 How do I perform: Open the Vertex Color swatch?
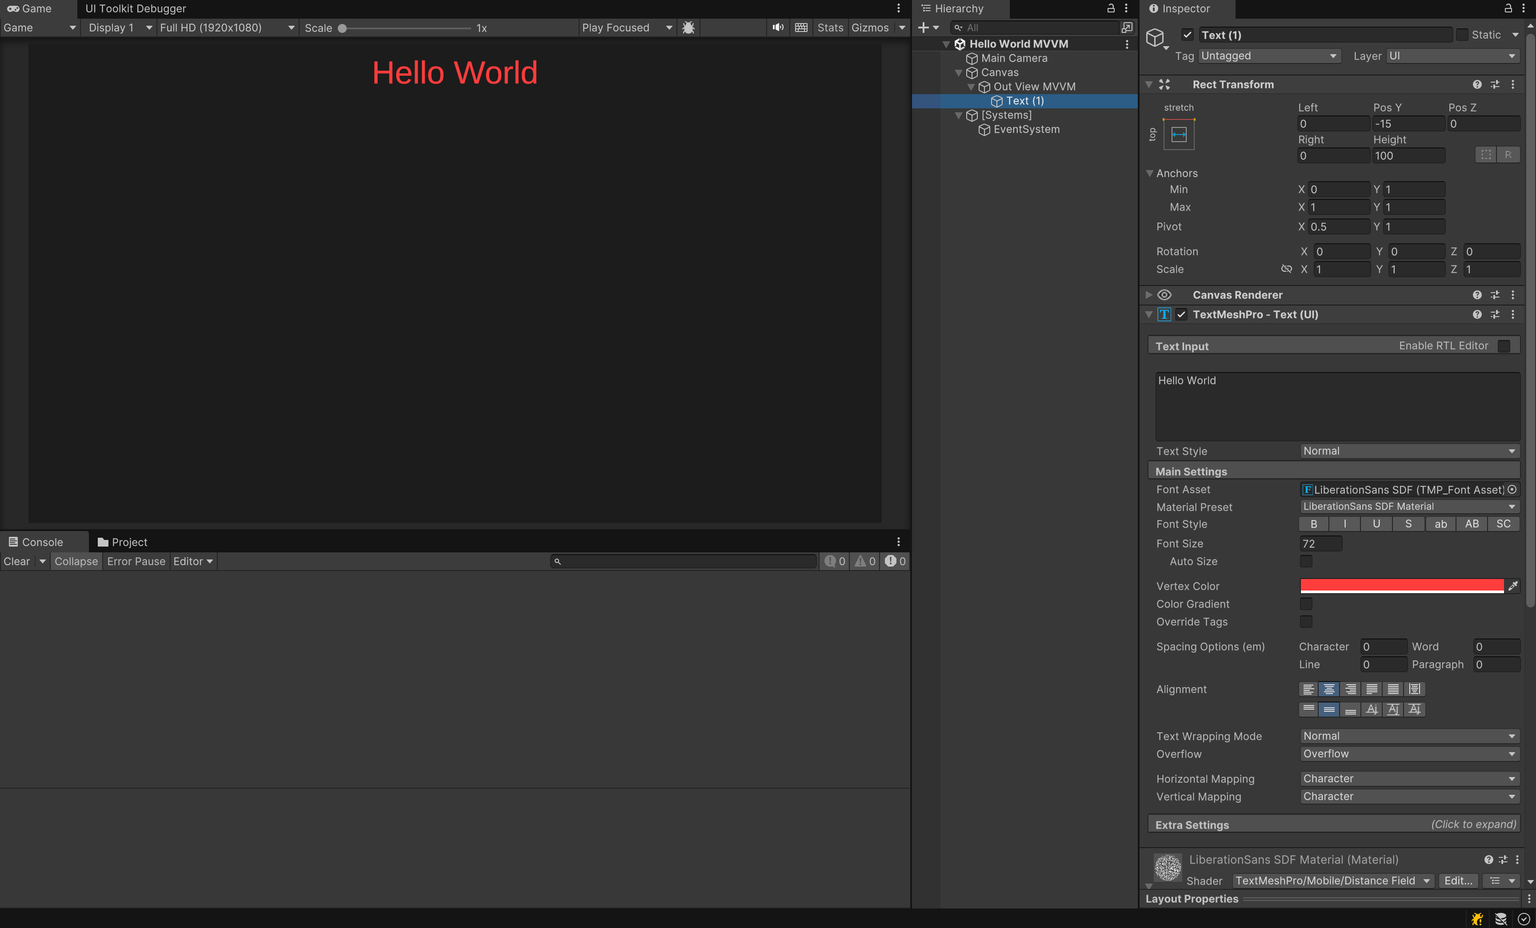click(x=1400, y=586)
